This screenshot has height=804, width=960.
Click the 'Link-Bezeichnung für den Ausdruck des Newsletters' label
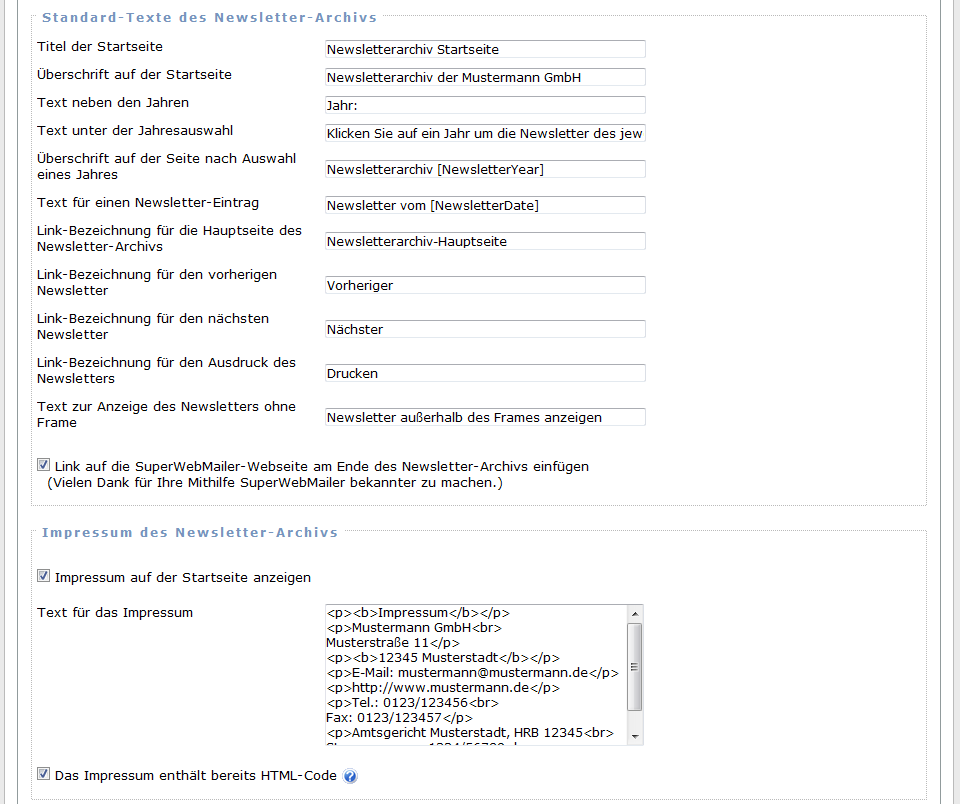(167, 370)
